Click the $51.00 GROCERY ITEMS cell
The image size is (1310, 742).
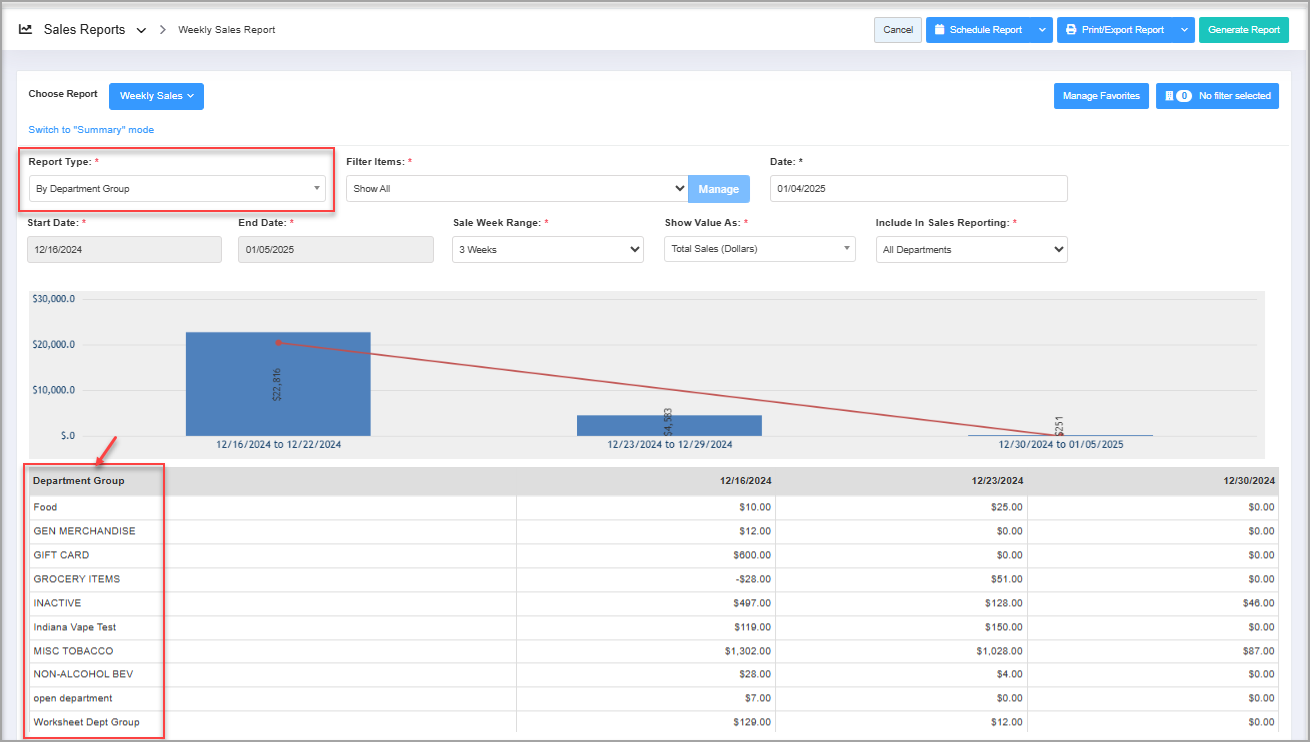[1008, 579]
